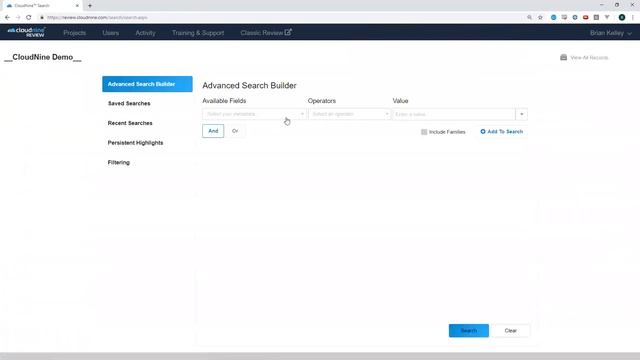Open the Activity menu
Screen dimensions: 640x360
coord(145,33)
